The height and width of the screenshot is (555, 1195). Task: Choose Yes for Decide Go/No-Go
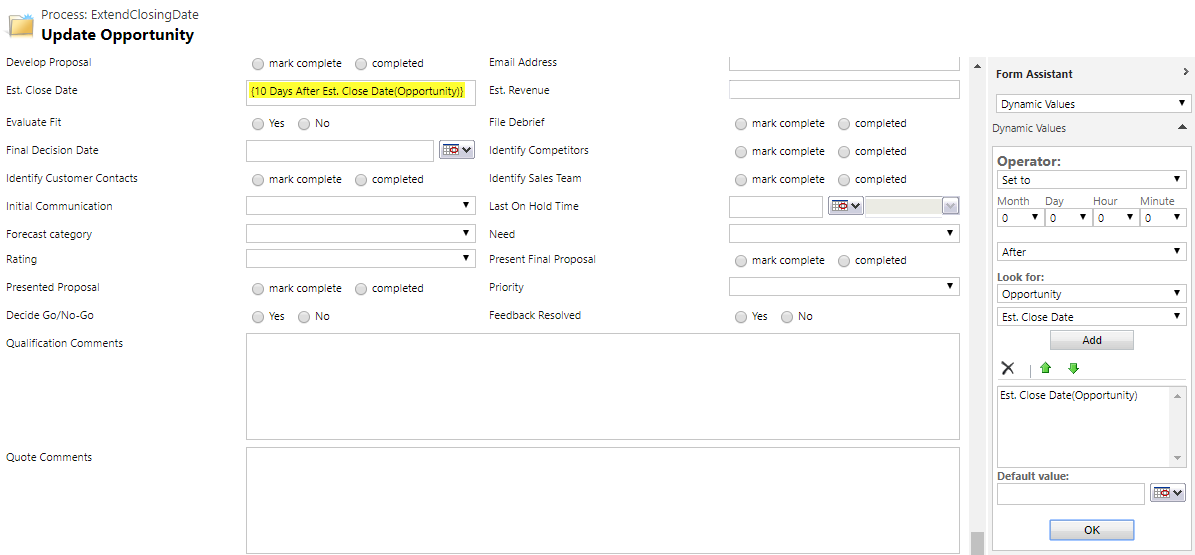258,316
